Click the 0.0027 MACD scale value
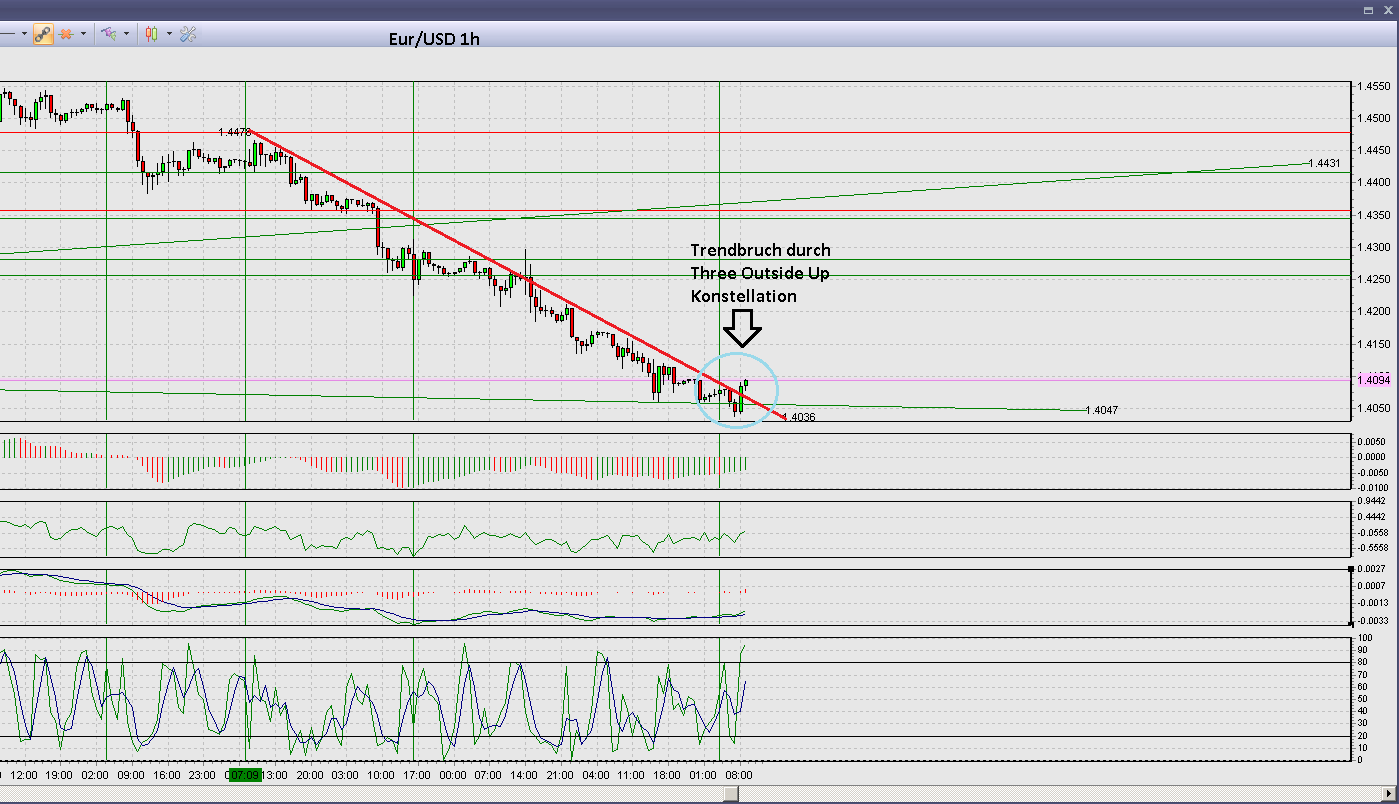Image resolution: width=1399 pixels, height=804 pixels. click(x=1373, y=568)
